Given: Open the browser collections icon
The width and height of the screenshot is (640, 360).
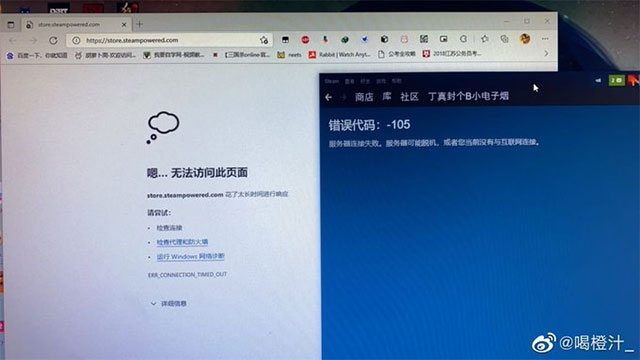Looking at the screenshot, I should point(504,39).
